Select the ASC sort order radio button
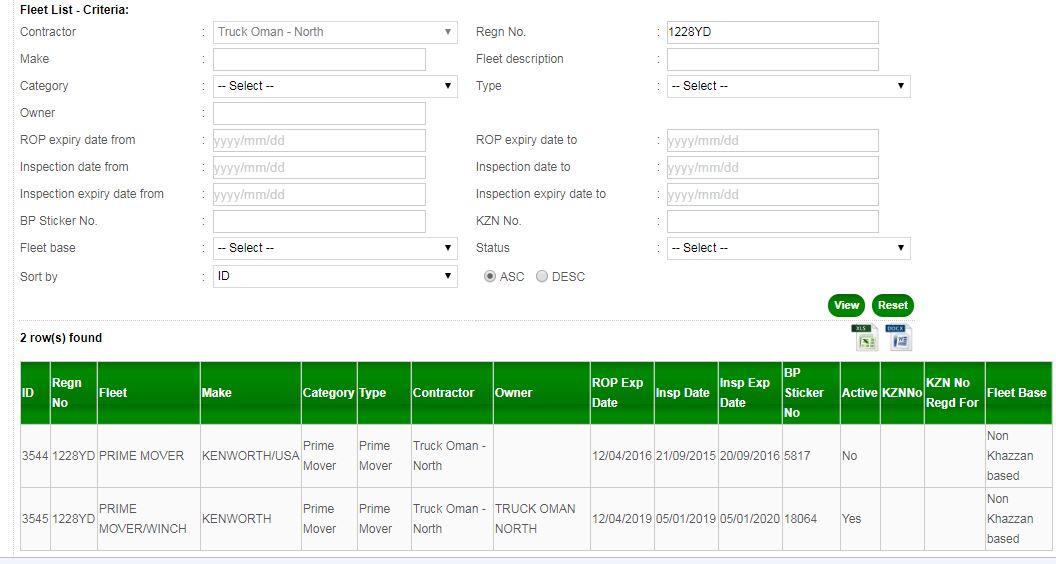Screen dimensions: 1056x564 490,277
